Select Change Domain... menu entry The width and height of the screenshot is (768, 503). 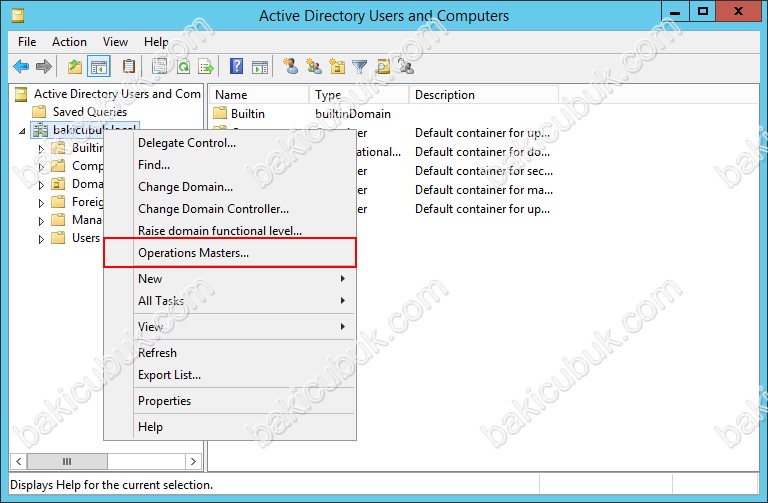[x=230, y=187]
